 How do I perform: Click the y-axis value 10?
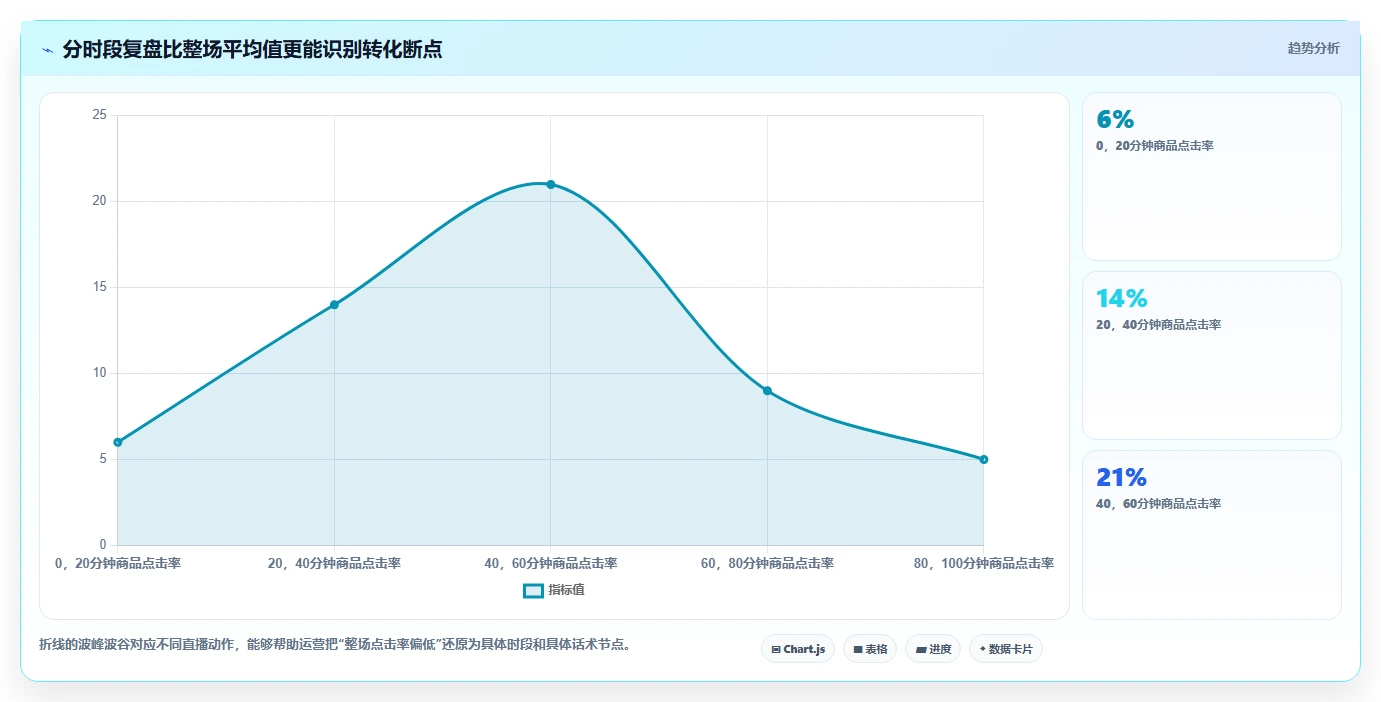pos(99,373)
